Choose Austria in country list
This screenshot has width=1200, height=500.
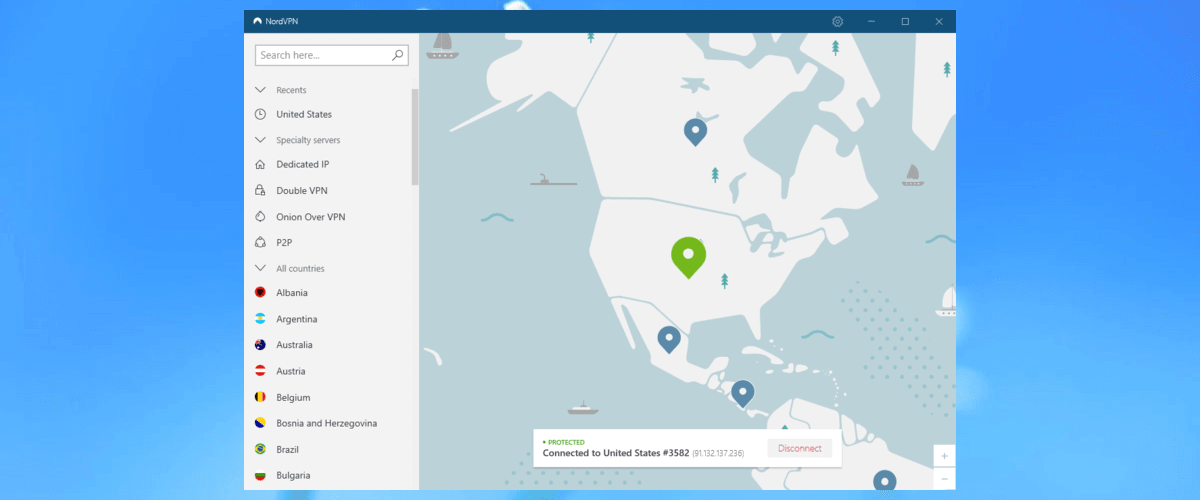pos(291,371)
